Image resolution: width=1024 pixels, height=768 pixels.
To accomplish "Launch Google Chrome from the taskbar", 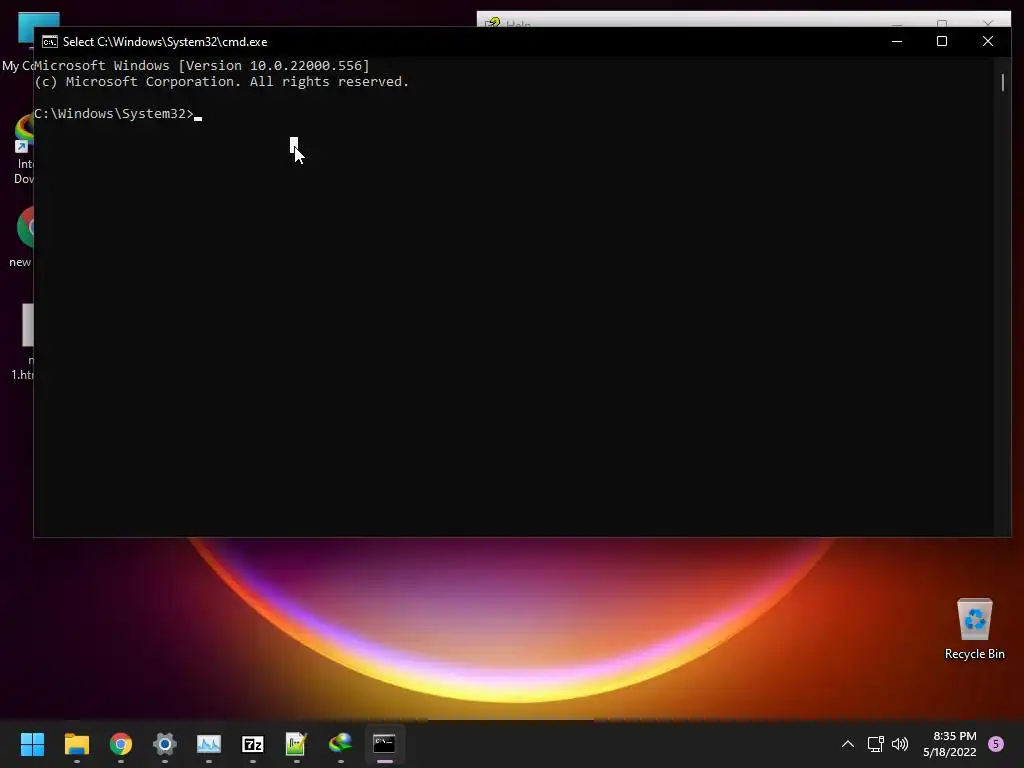I will [121, 744].
